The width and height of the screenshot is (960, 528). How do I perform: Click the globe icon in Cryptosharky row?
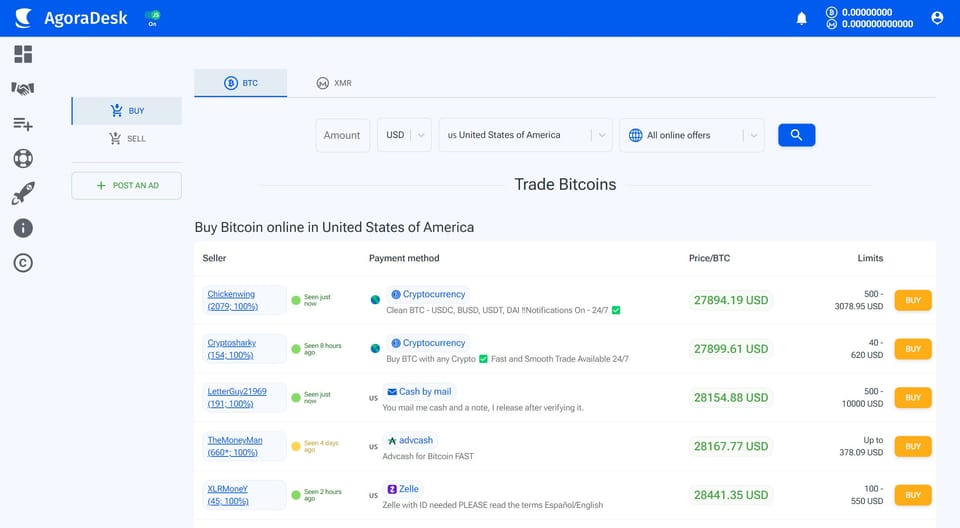[375, 349]
